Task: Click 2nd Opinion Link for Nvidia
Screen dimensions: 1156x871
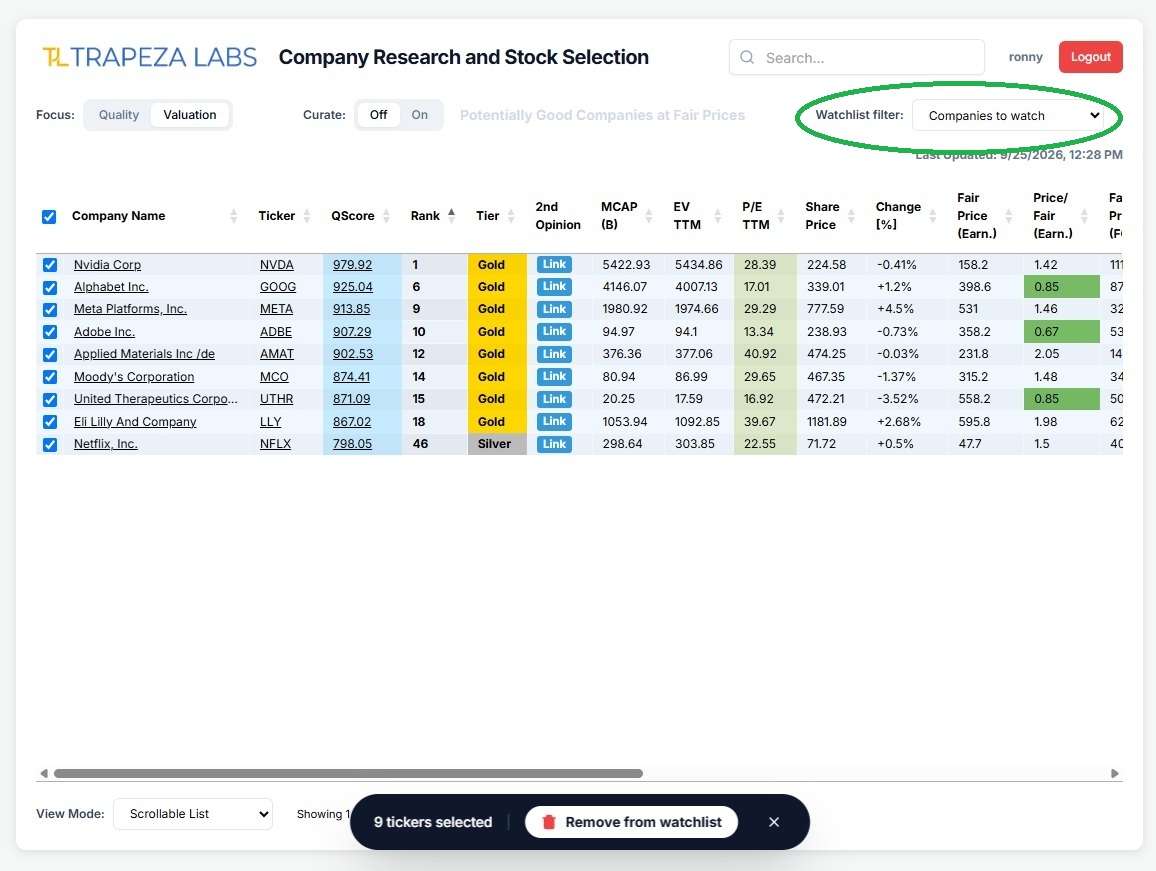Action: (554, 264)
